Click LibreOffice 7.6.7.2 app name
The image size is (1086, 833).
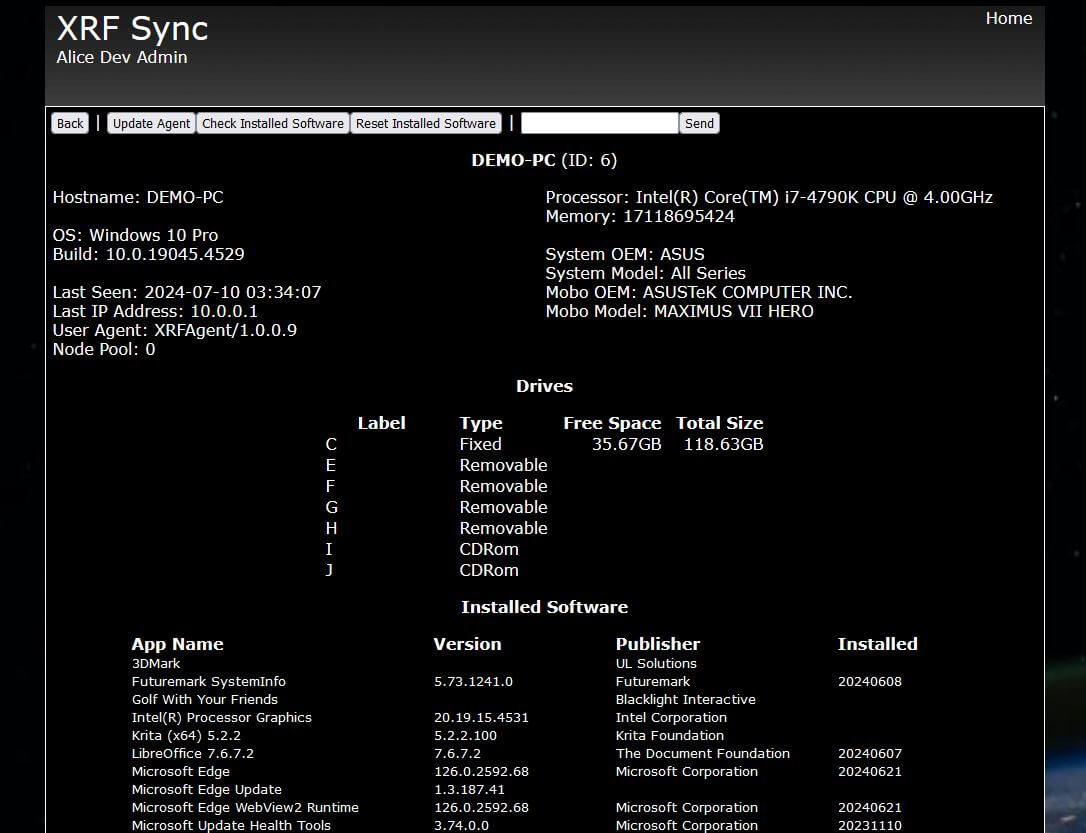(193, 753)
